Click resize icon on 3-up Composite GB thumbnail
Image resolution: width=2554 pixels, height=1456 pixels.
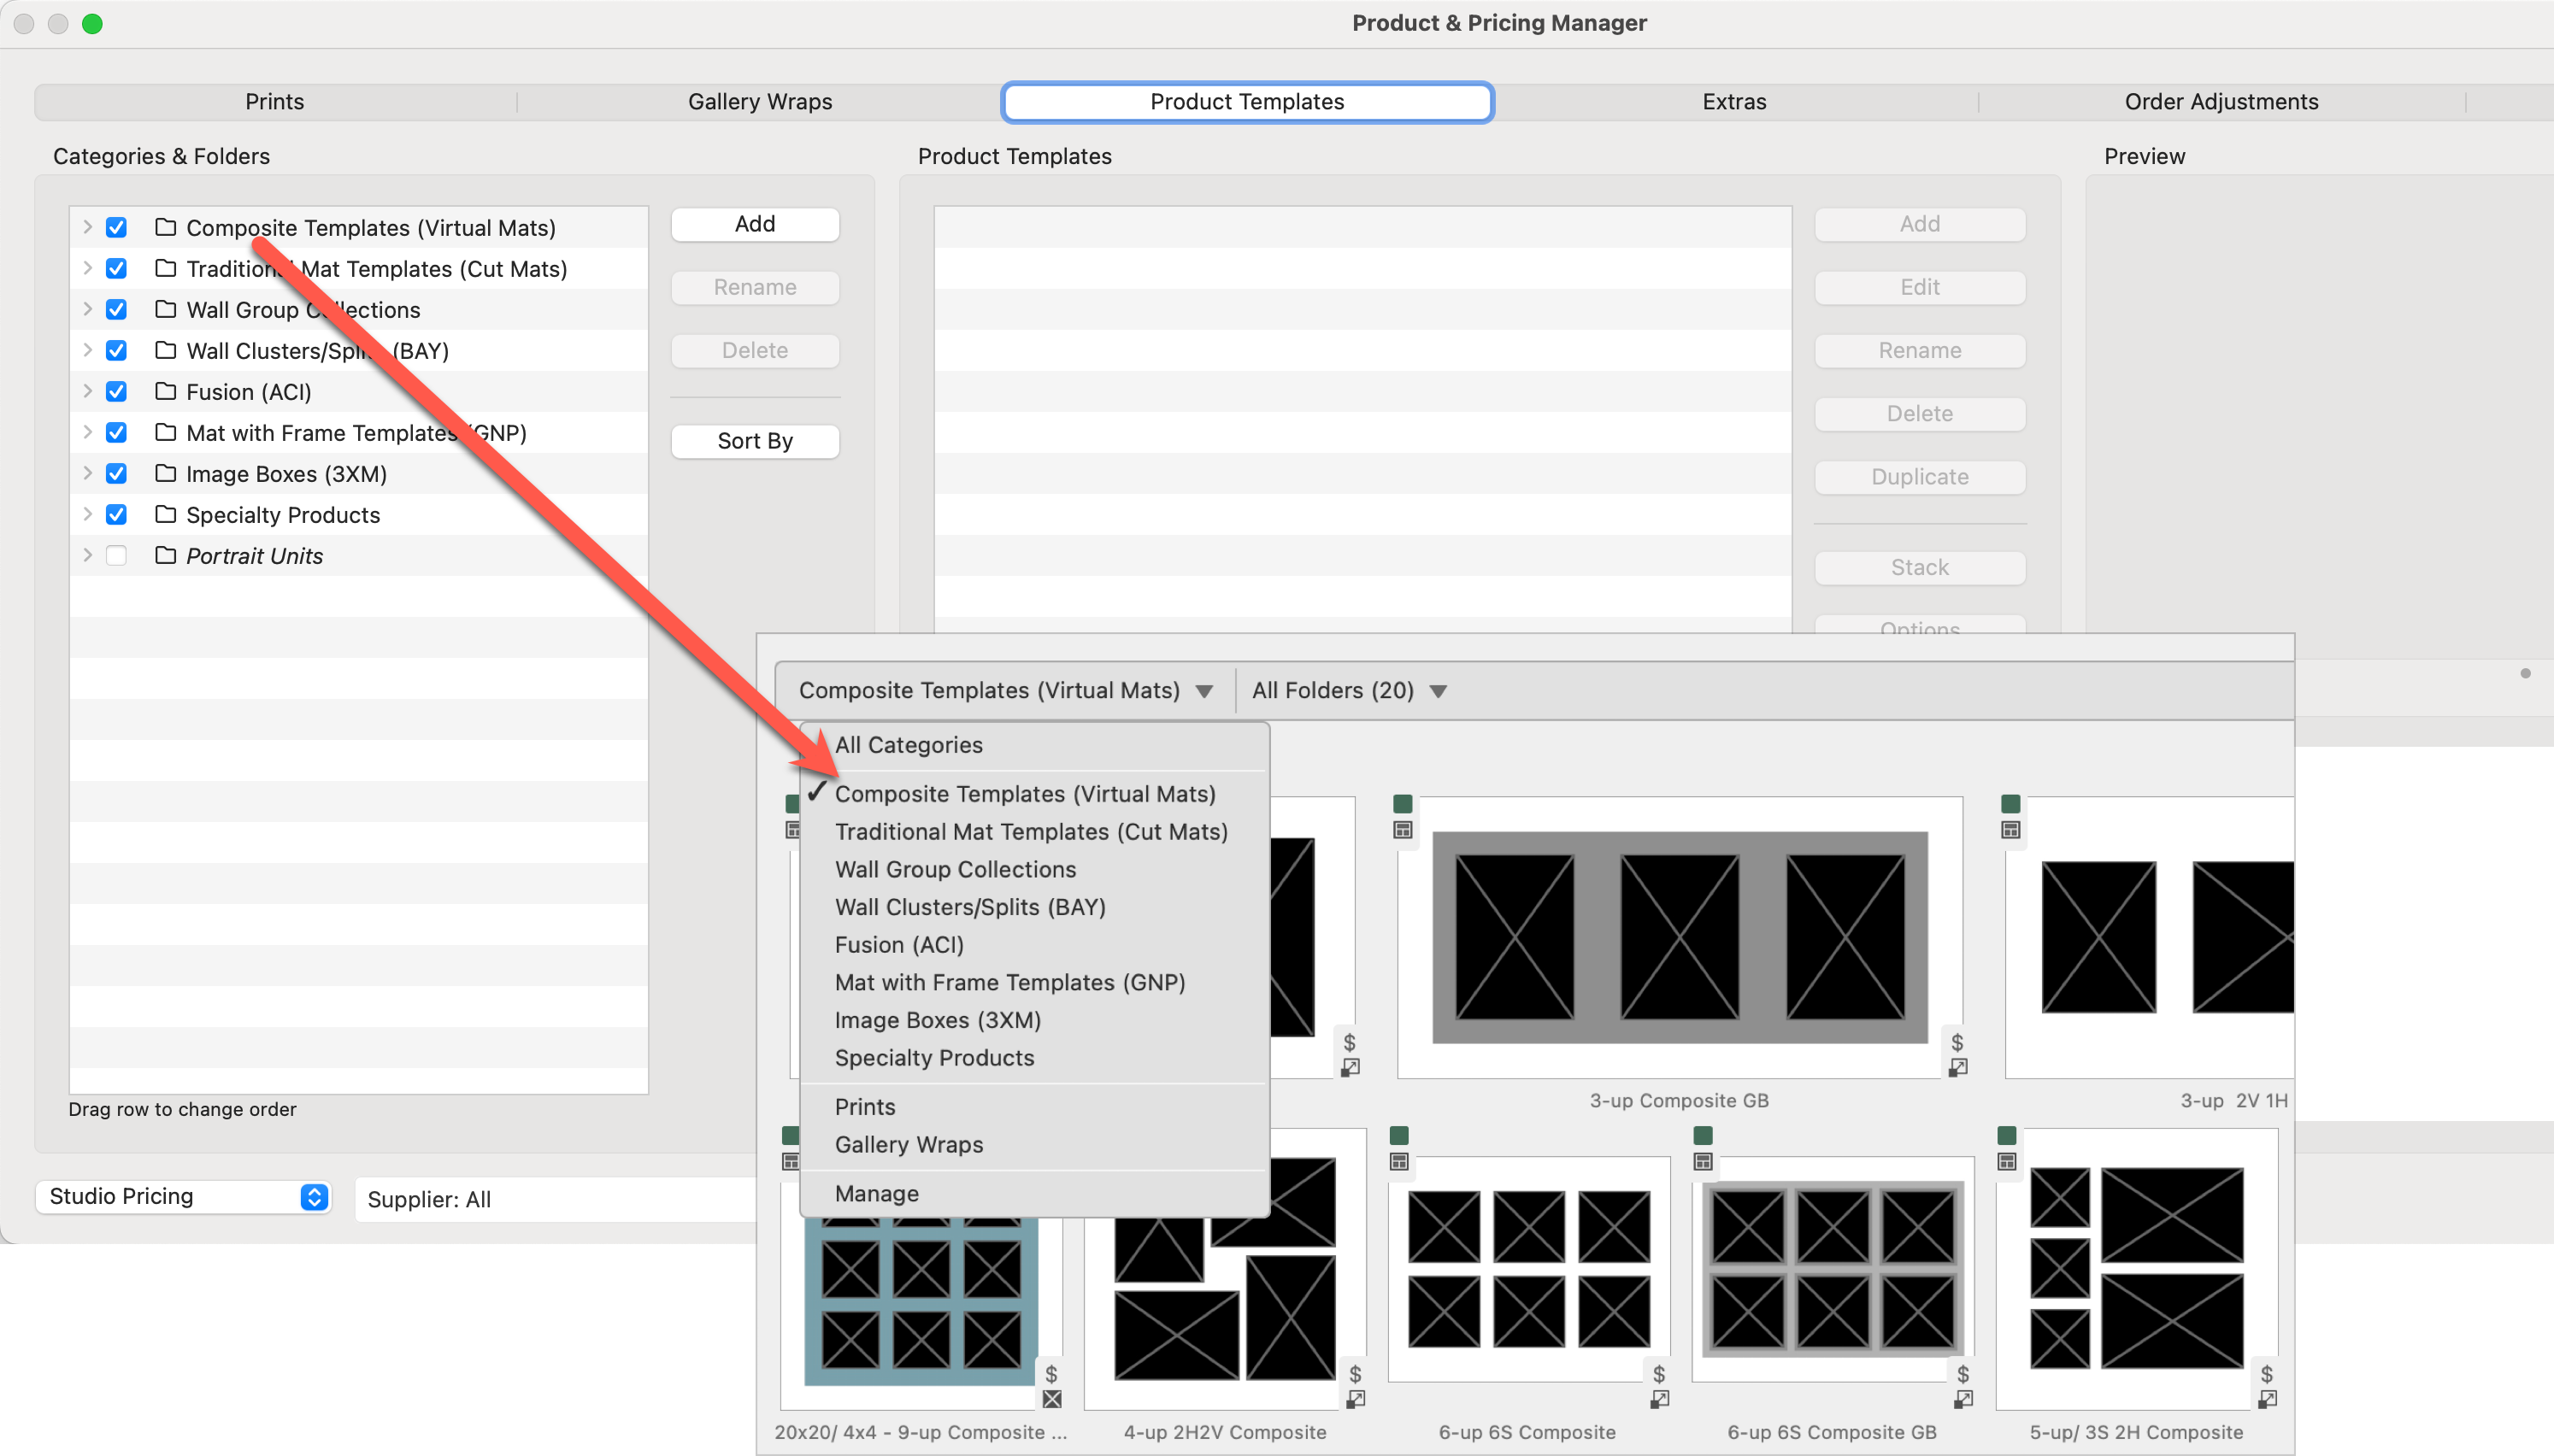tap(1957, 1068)
